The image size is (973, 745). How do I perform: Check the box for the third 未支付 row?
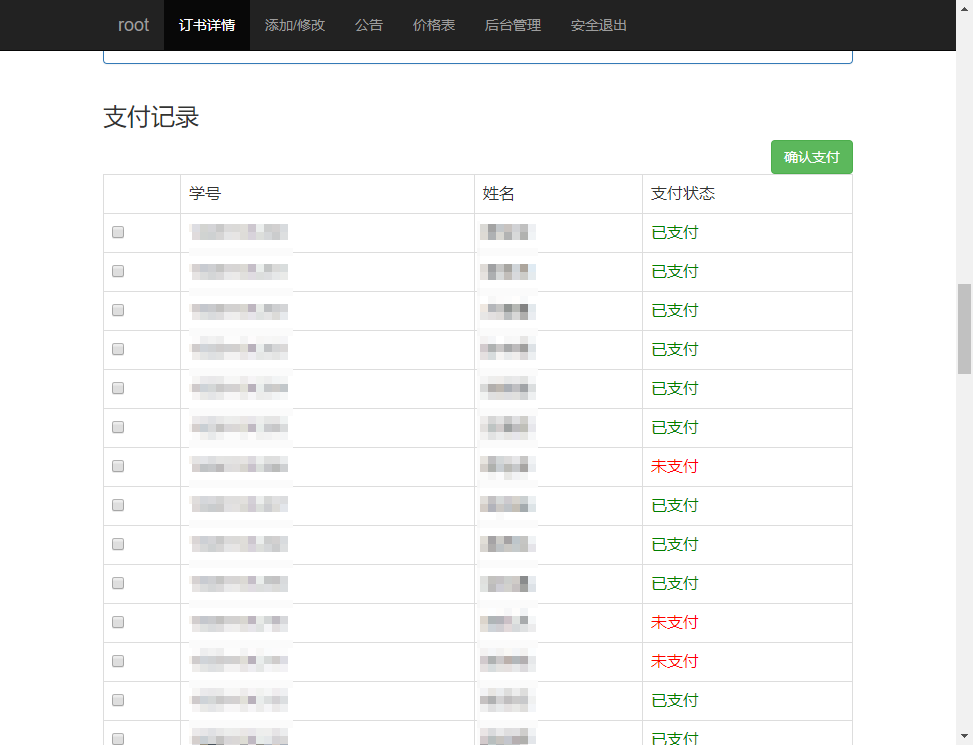[118, 661]
